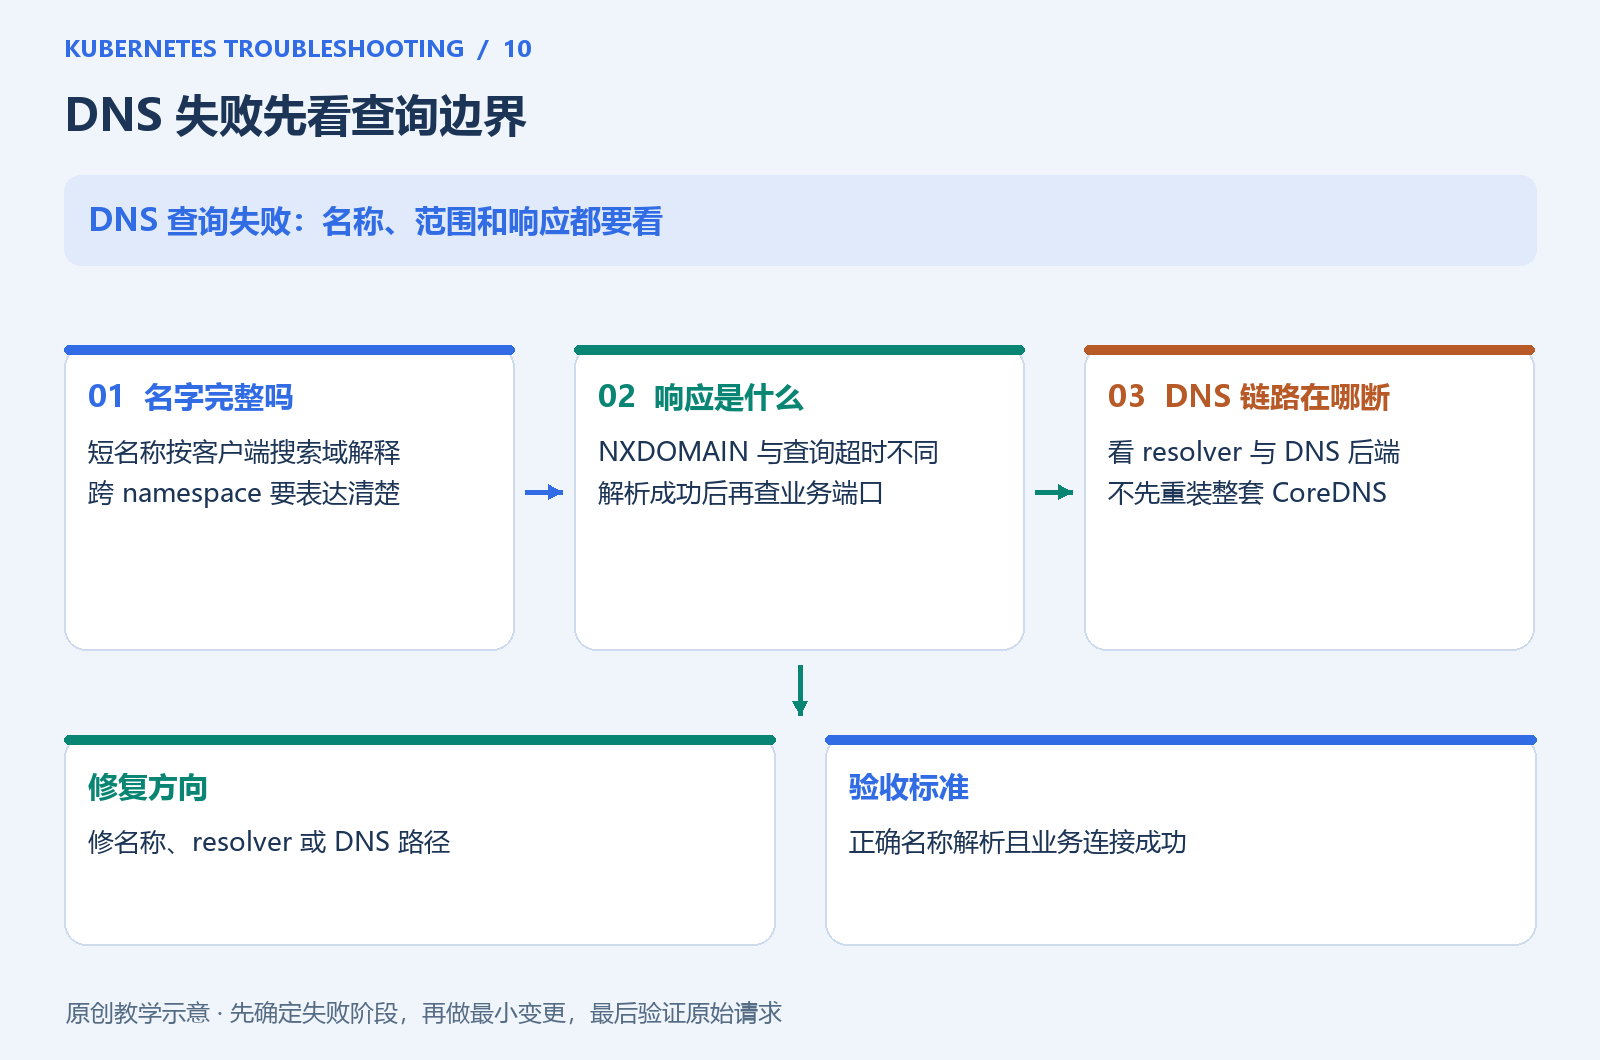Image resolution: width=1600 pixels, height=1060 pixels.
Task: Select the title "DNS 失败先看查询边界"
Action: pyautogui.click(x=296, y=116)
